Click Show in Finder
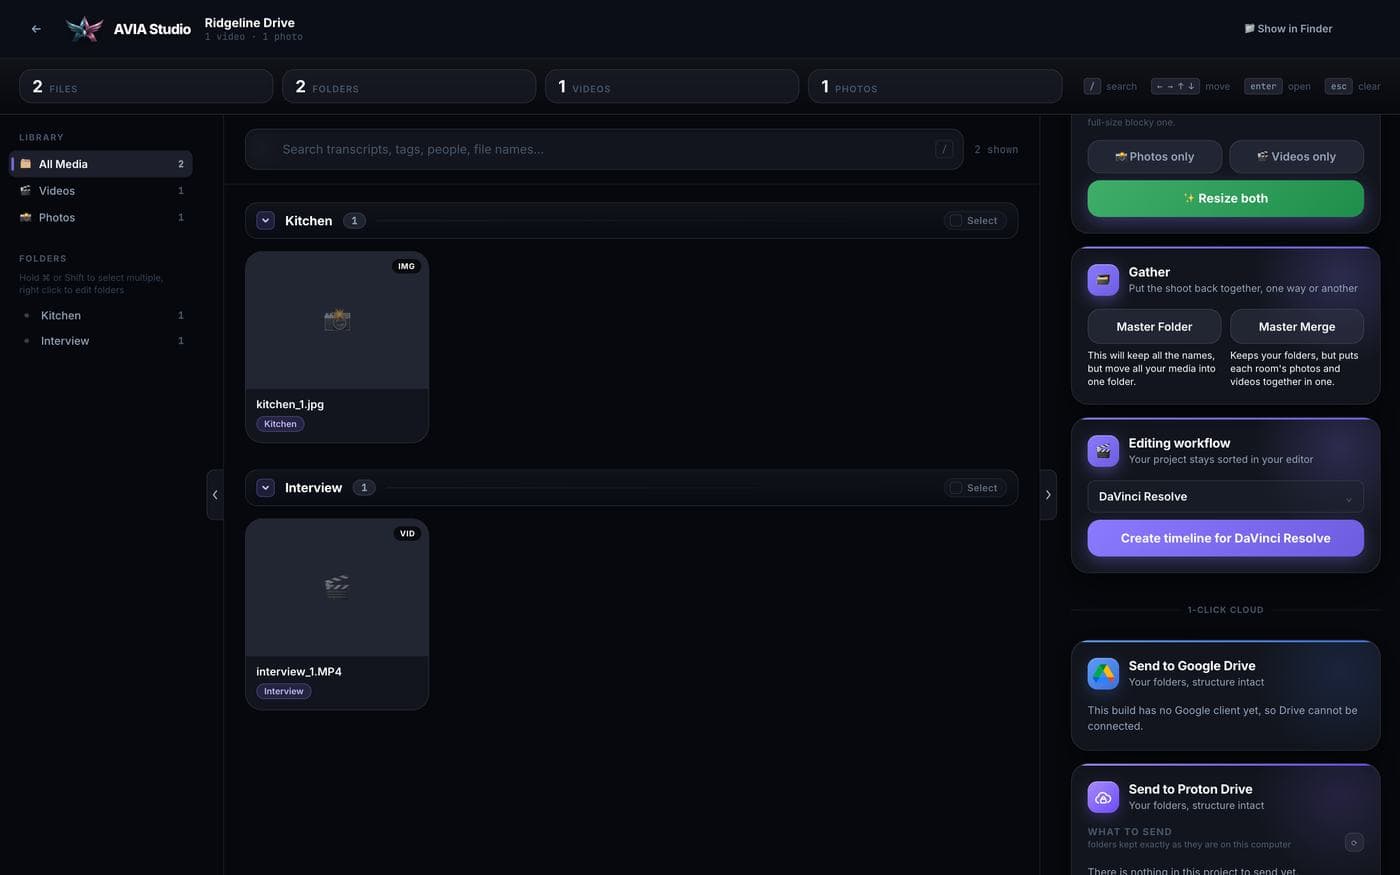This screenshot has width=1400, height=875. point(1288,29)
